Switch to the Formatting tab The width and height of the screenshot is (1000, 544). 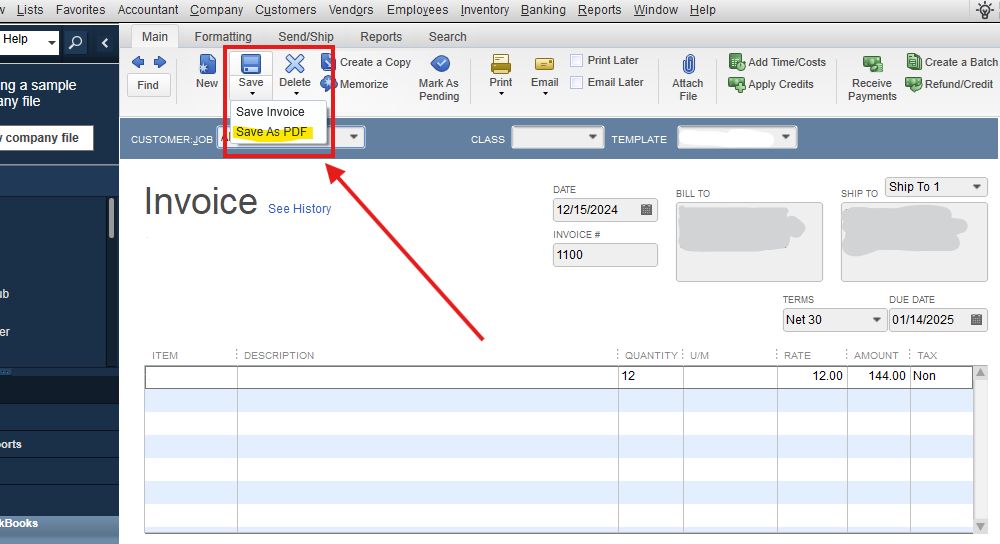pyautogui.click(x=223, y=37)
